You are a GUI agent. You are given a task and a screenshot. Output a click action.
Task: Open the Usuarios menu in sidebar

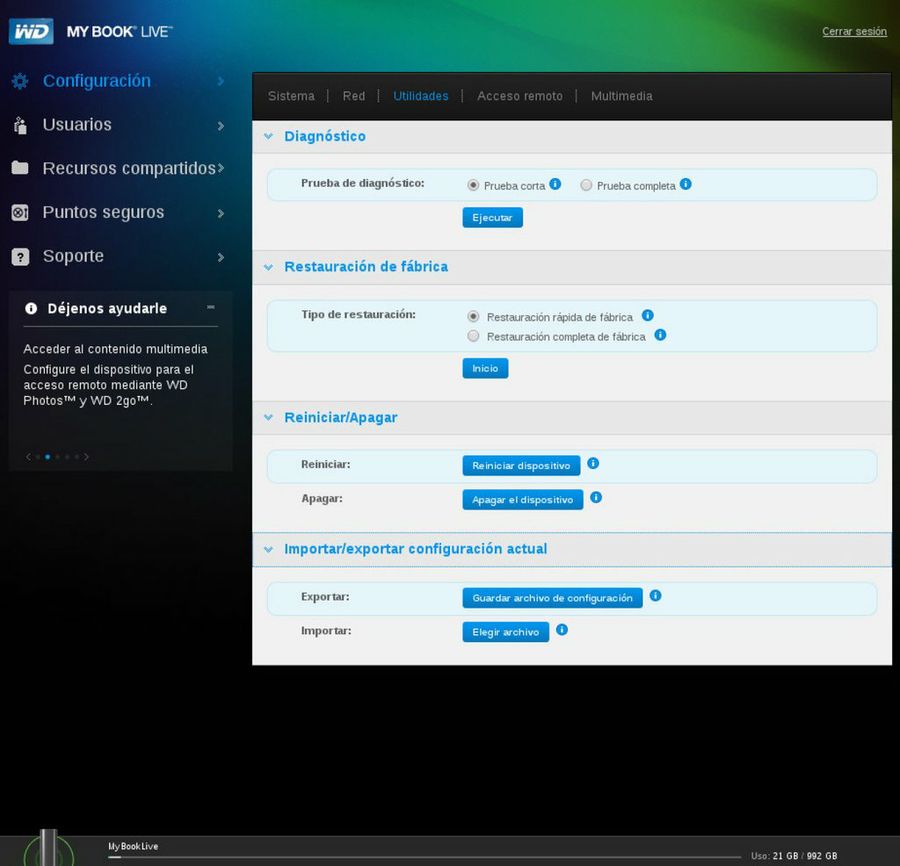tap(77, 125)
